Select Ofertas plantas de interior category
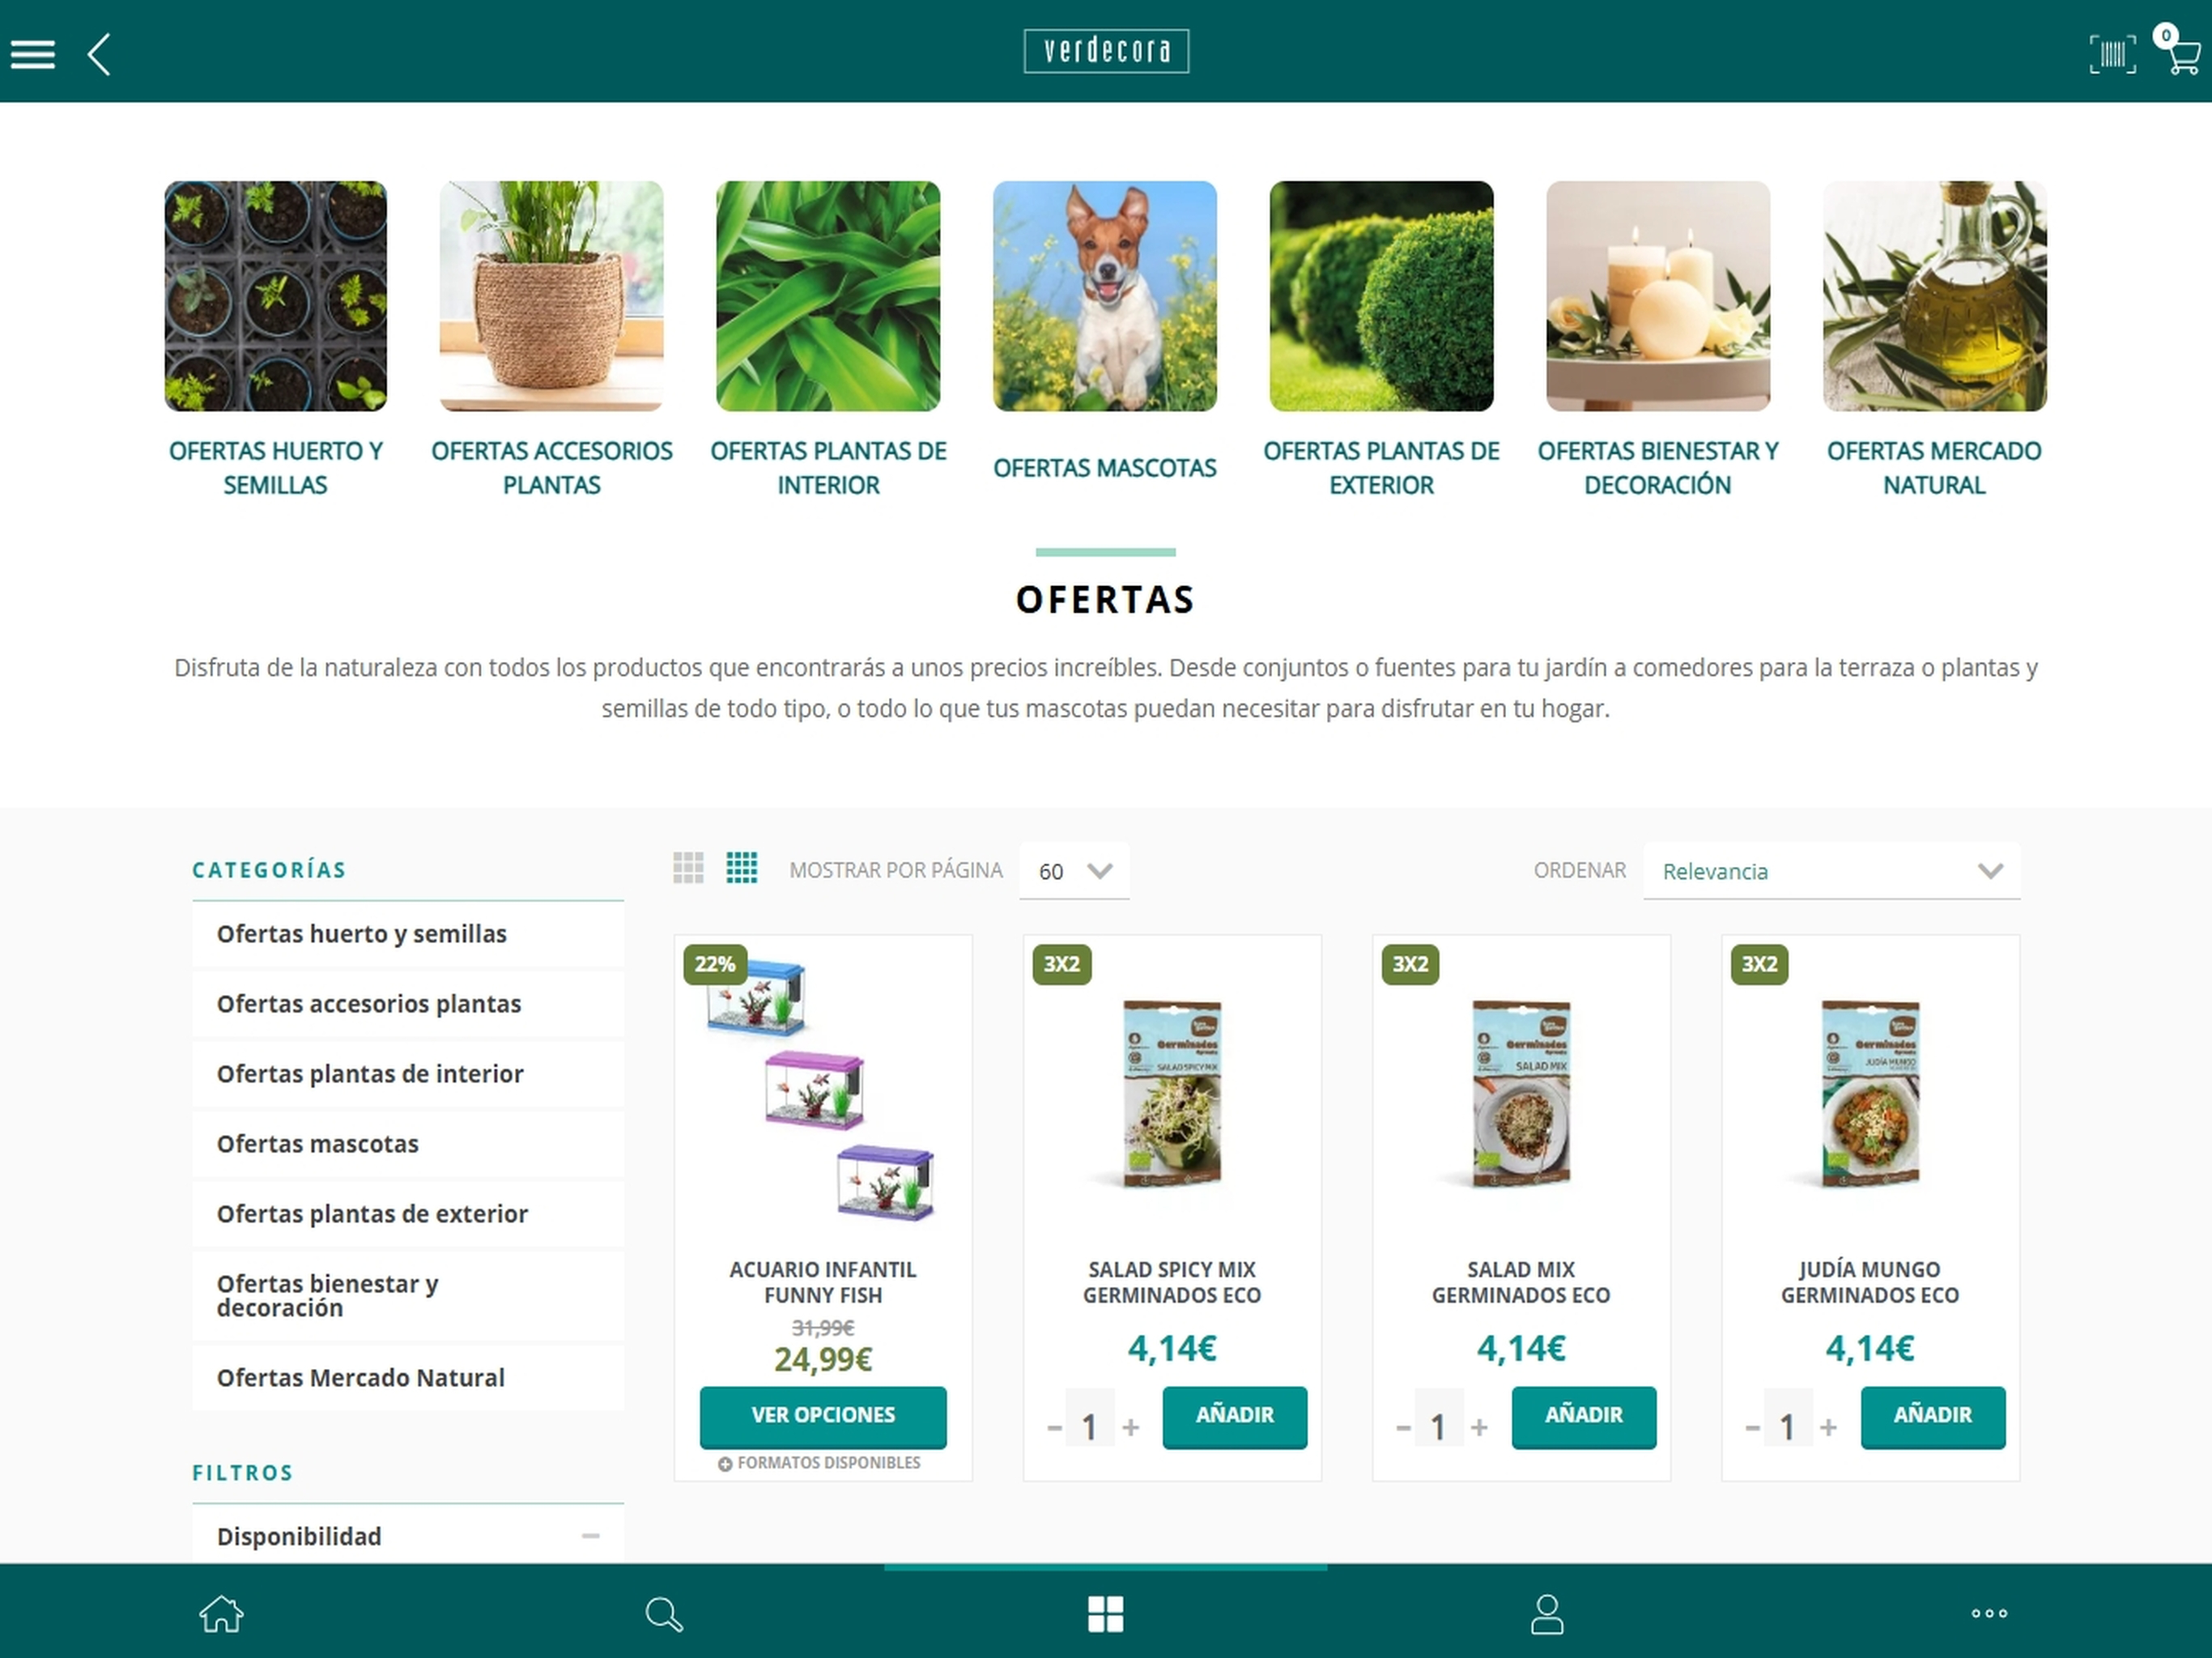The image size is (2212, 1658). (x=408, y=1074)
